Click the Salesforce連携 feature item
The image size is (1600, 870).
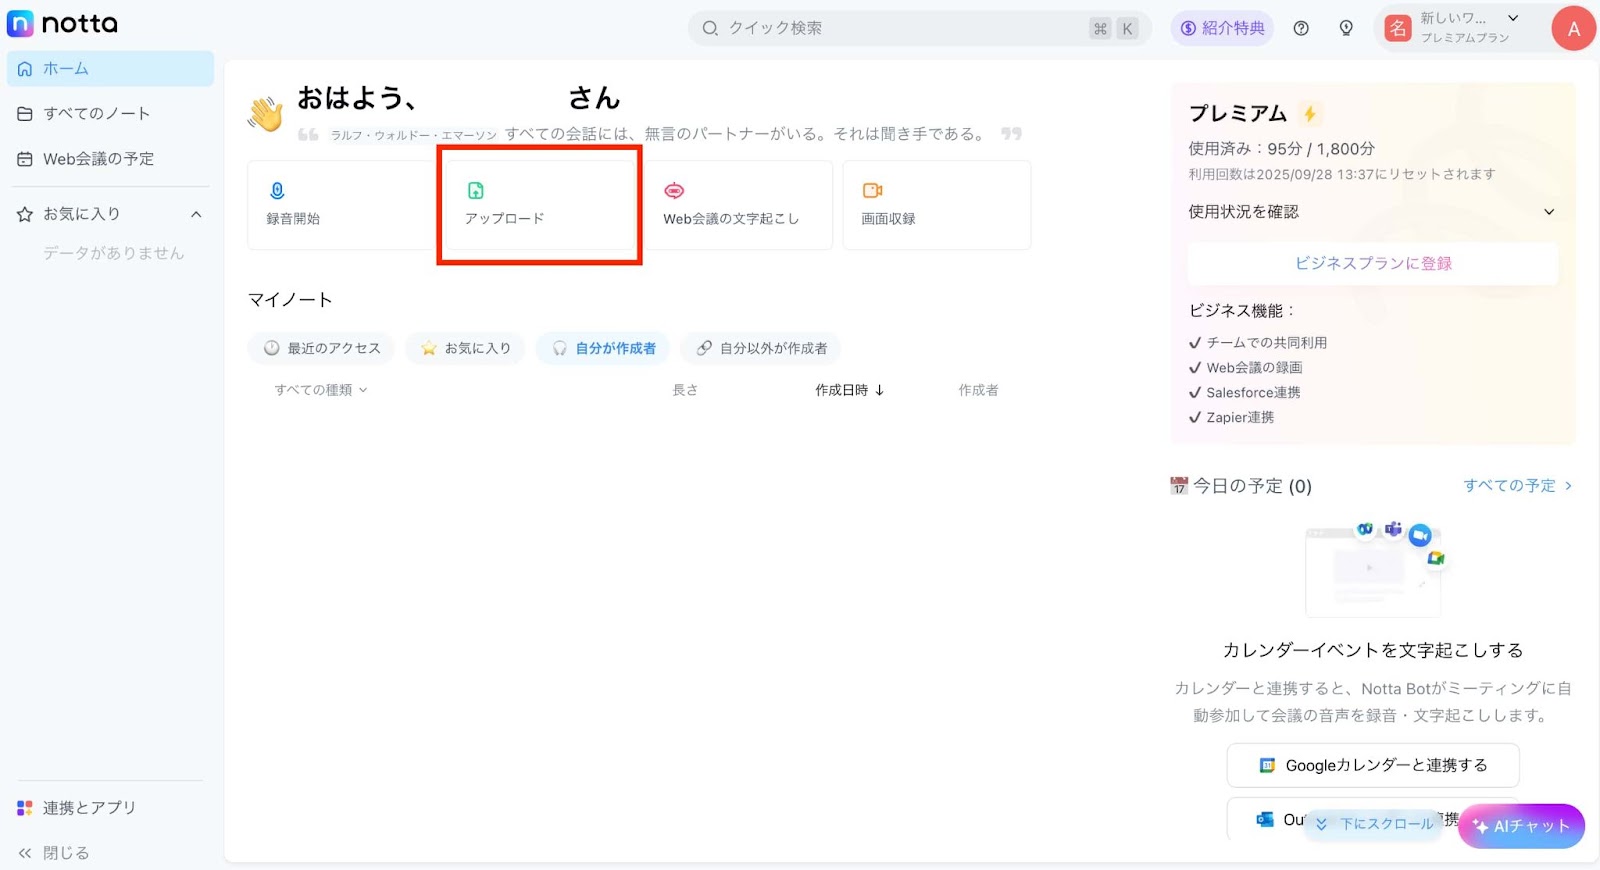coord(1244,393)
